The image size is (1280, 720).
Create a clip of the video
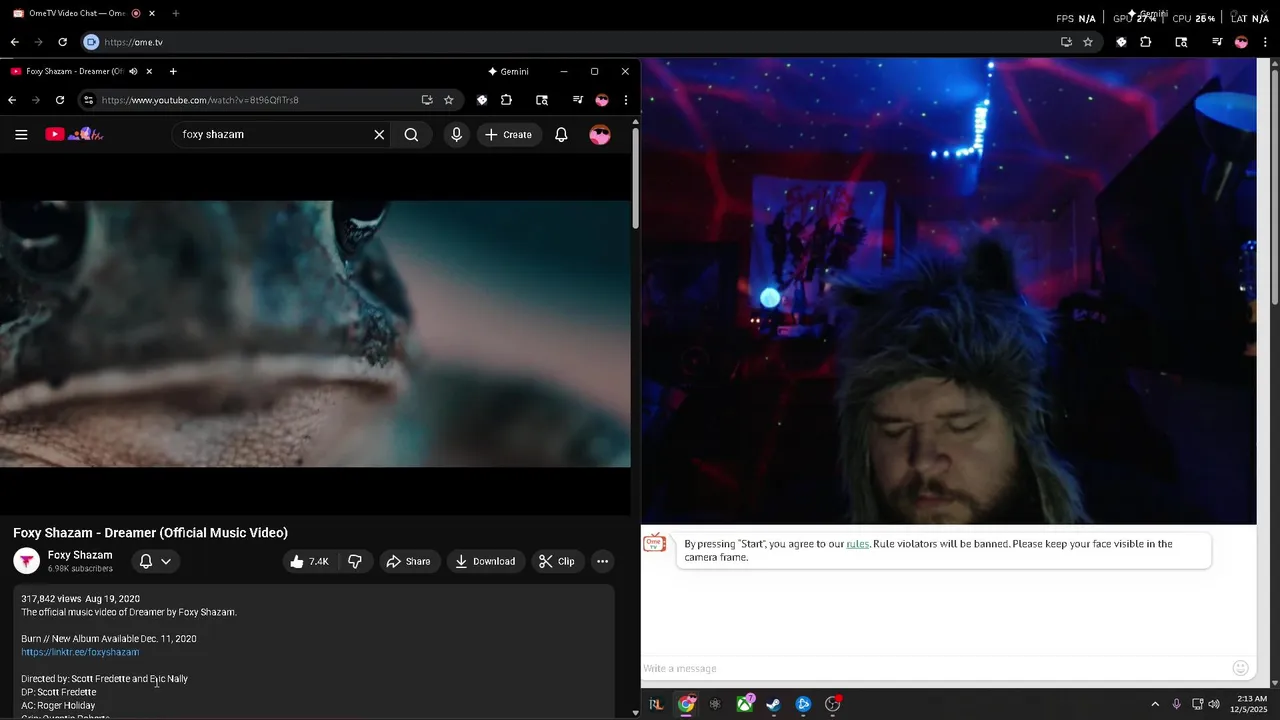557,561
